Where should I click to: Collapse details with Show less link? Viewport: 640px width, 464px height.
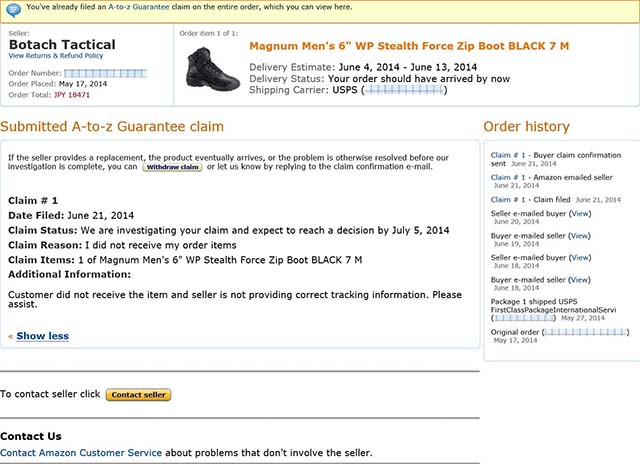click(x=42, y=336)
